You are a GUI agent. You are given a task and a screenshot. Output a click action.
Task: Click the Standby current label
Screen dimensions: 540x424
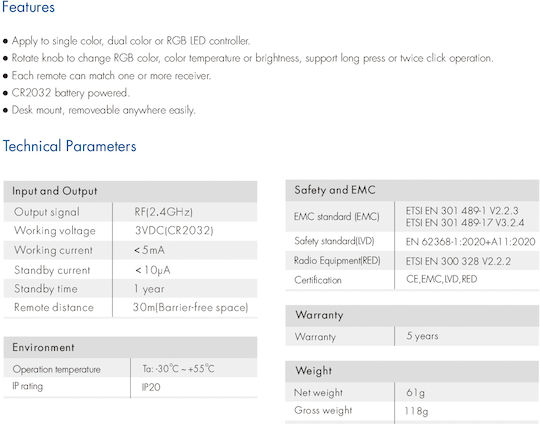click(52, 270)
